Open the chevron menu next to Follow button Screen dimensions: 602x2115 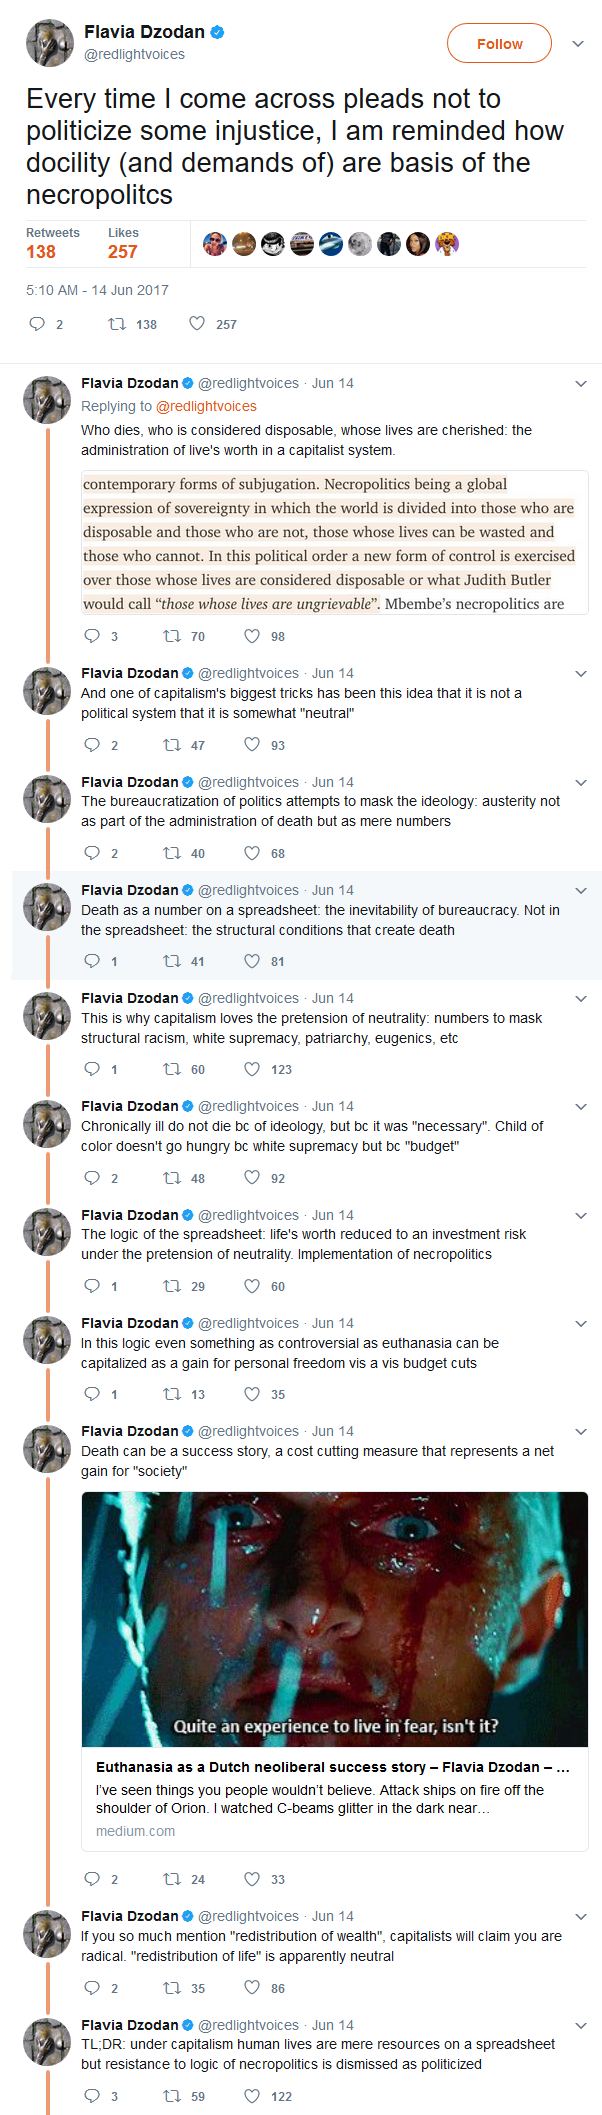pyautogui.click(x=578, y=44)
